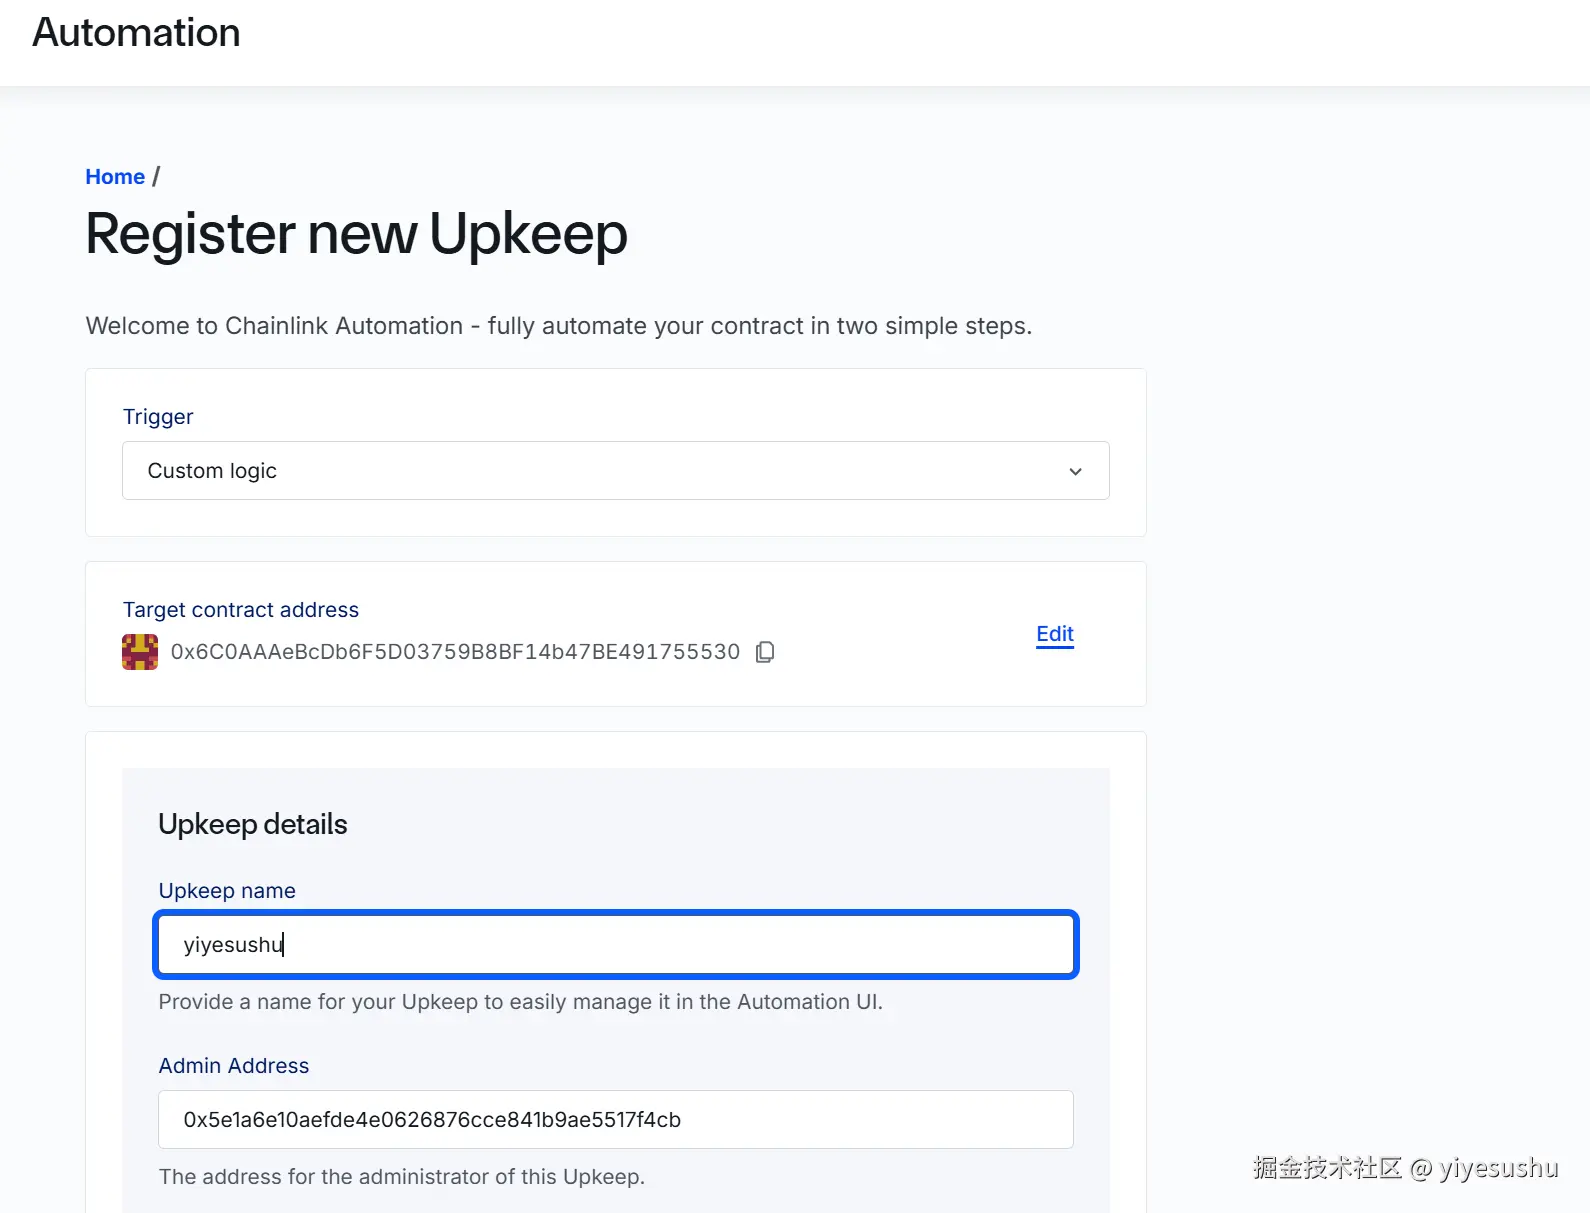Click the administrator address helper text
1590x1213 pixels.
[x=402, y=1177]
